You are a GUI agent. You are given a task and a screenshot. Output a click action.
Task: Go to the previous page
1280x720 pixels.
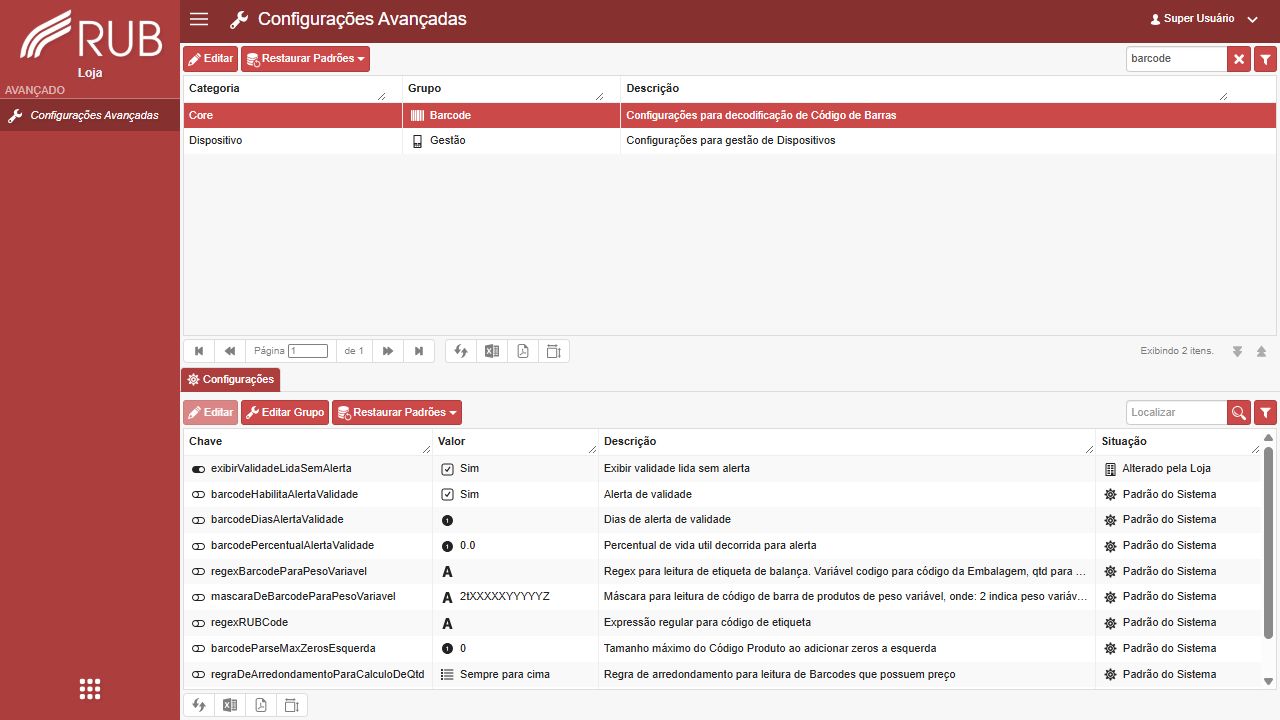230,351
